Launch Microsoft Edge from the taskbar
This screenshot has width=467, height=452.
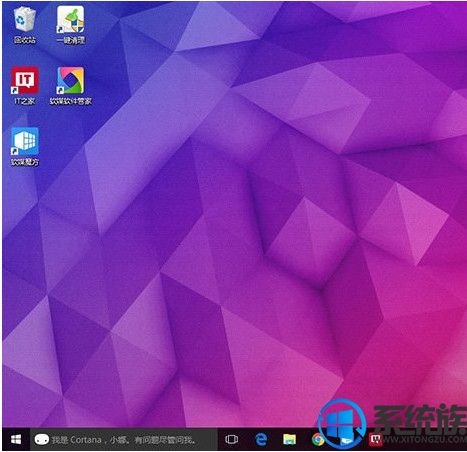(261, 439)
